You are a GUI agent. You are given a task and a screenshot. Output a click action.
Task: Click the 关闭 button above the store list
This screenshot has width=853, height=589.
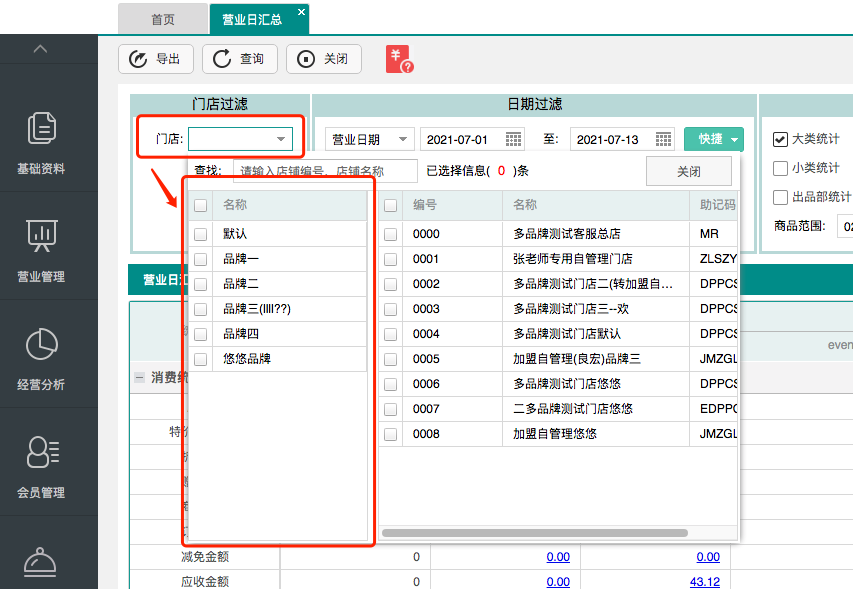tap(688, 171)
